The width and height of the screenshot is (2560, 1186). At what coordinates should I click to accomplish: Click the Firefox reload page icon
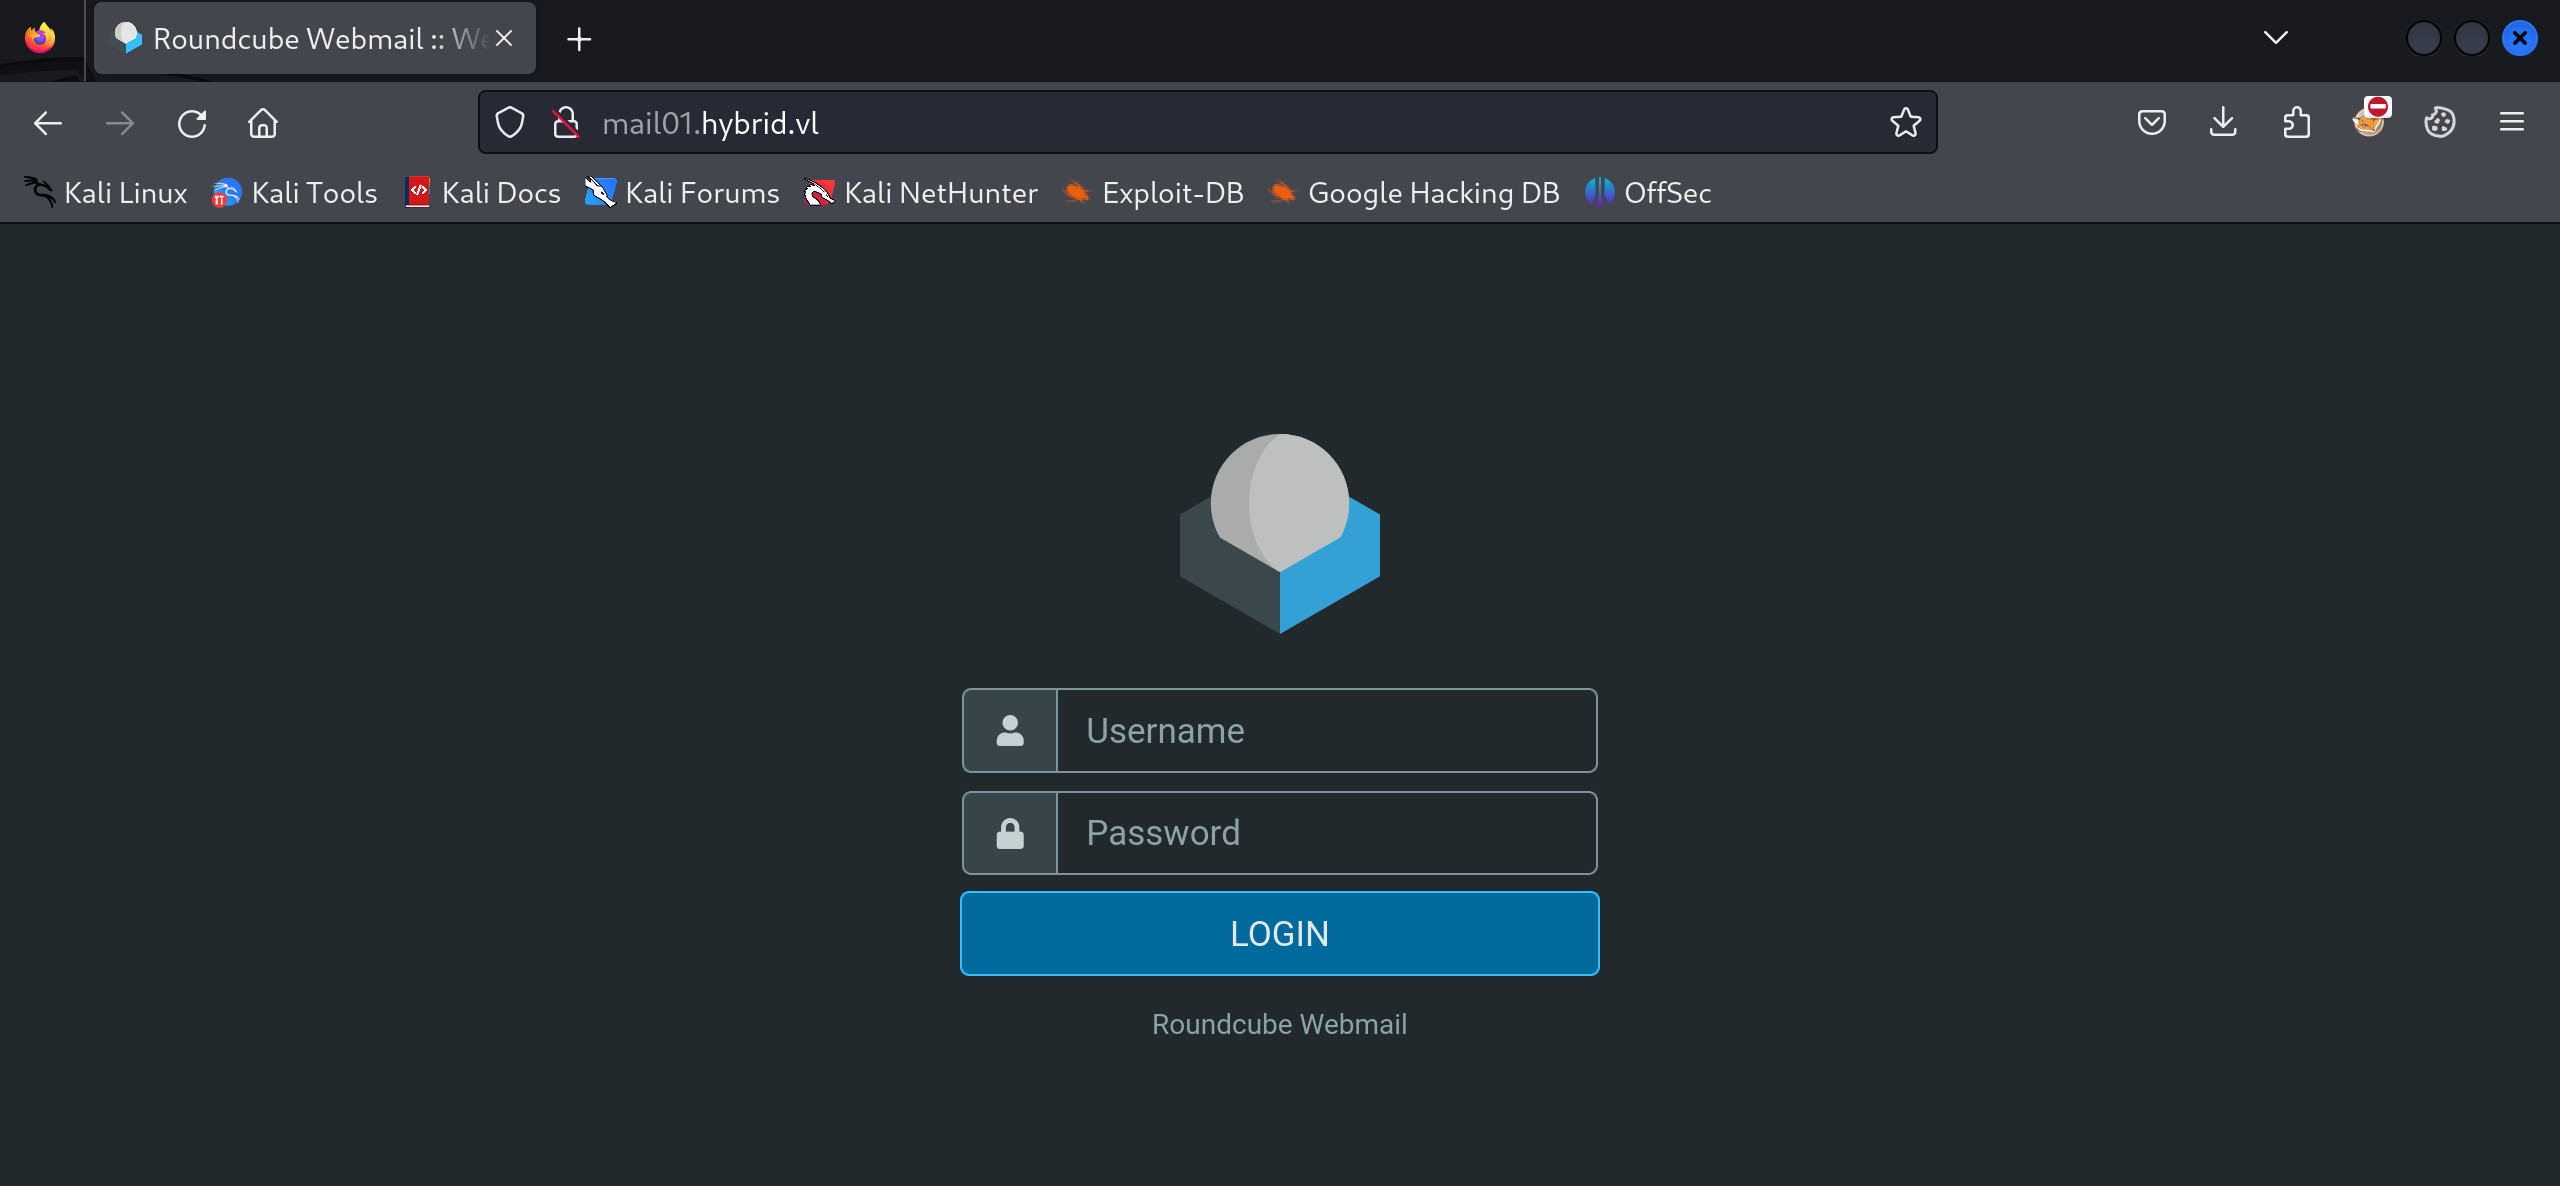191,123
